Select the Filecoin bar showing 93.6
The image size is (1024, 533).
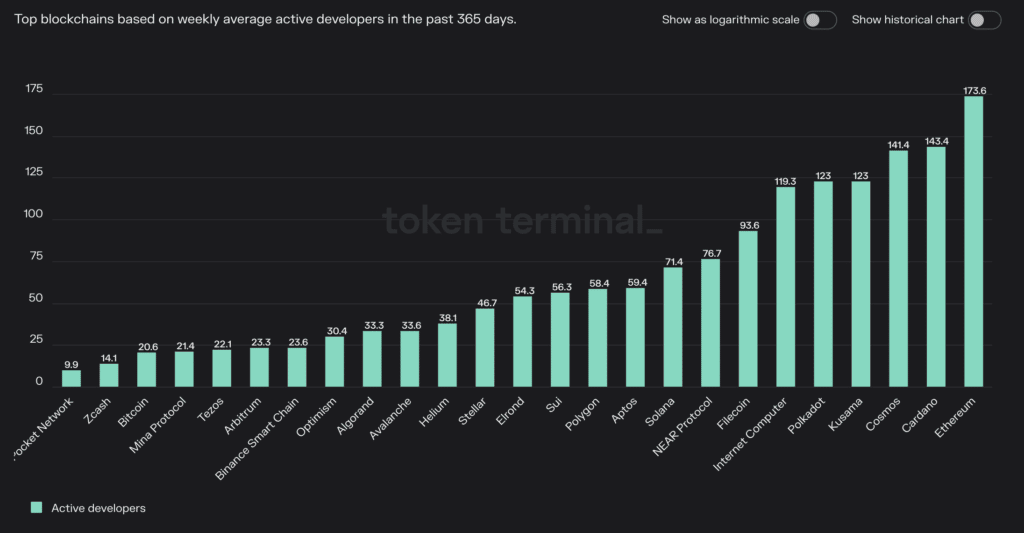[x=748, y=309]
